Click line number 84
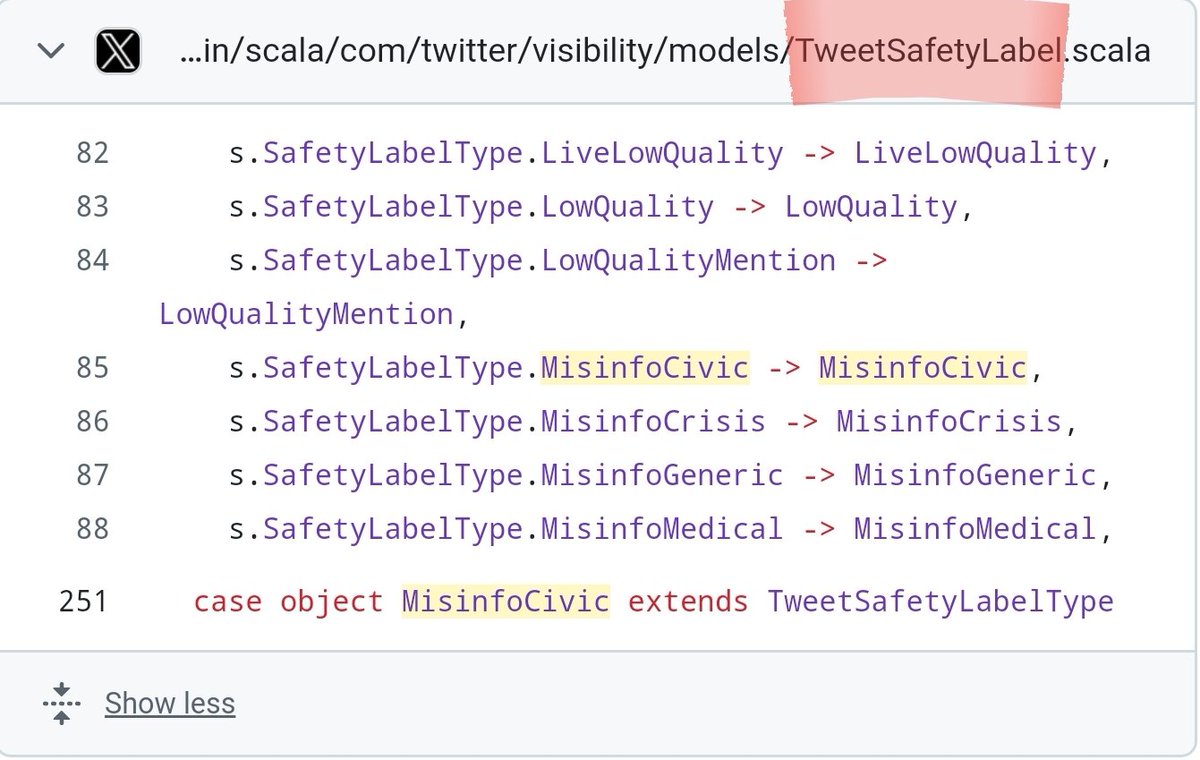 point(92,260)
